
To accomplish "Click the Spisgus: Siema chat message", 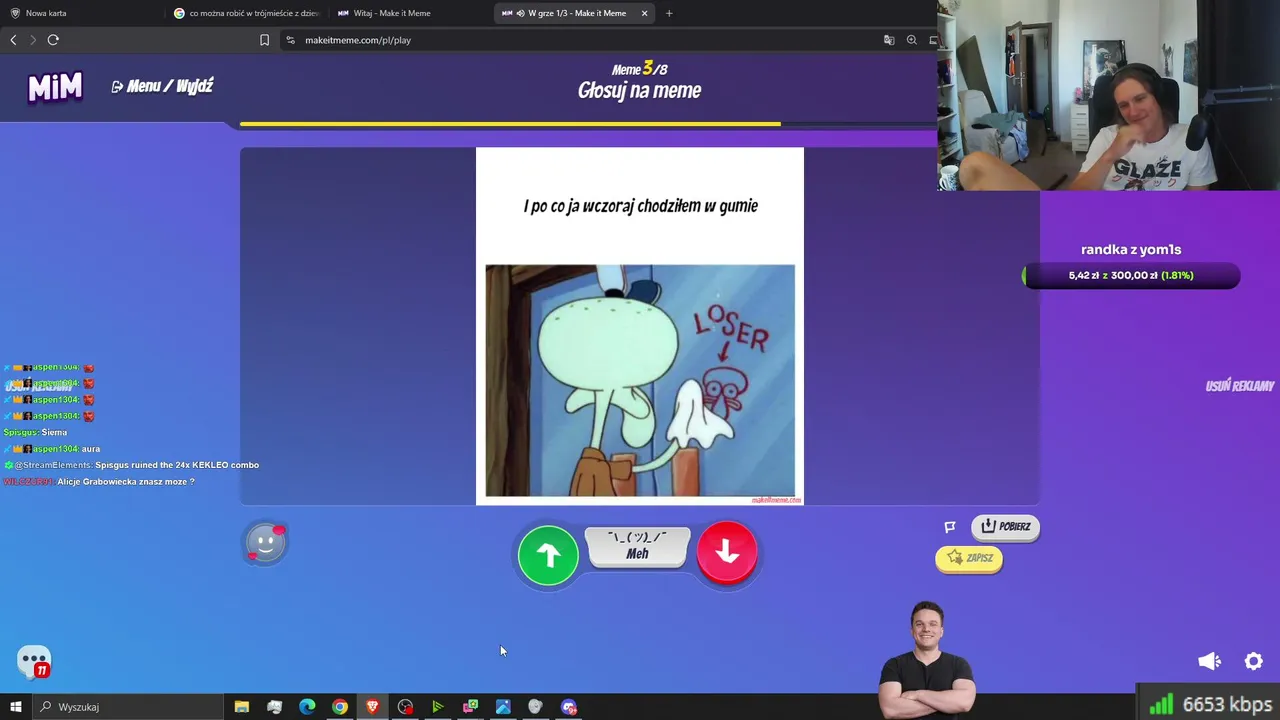I will (35, 432).
